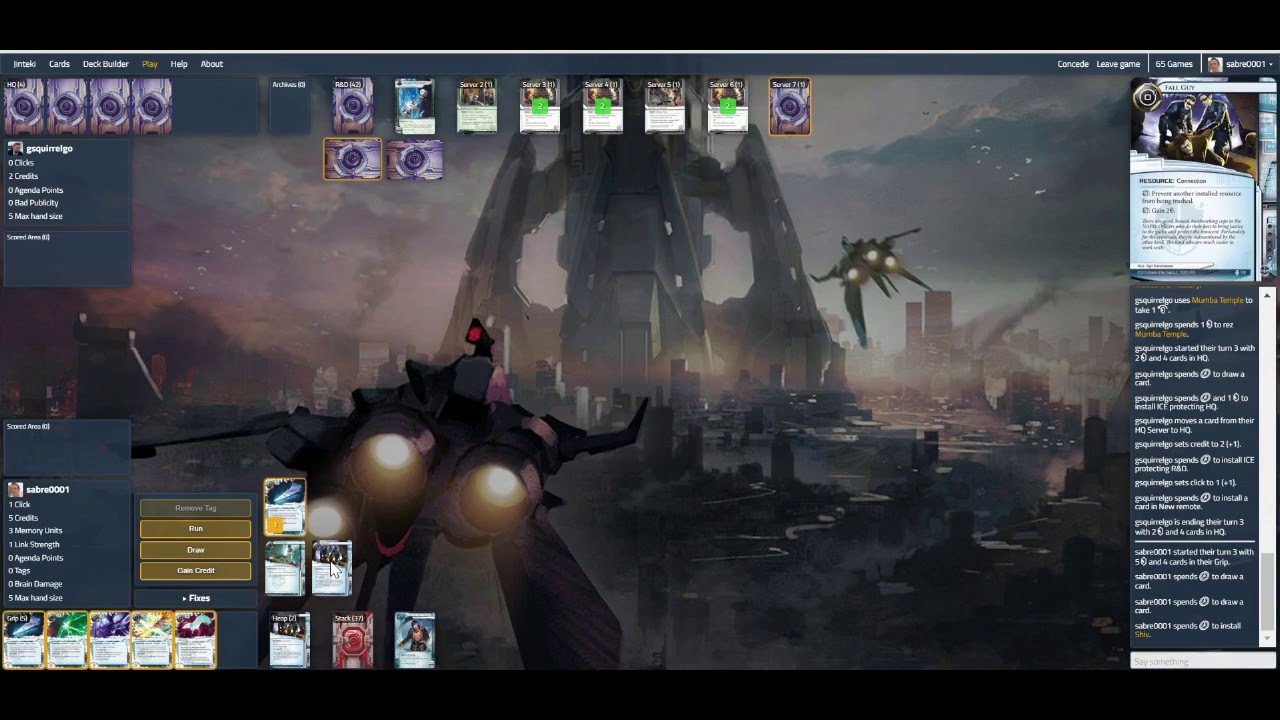Select the R&D (42) deck
Viewport: 1280px width, 720px height.
[x=352, y=106]
